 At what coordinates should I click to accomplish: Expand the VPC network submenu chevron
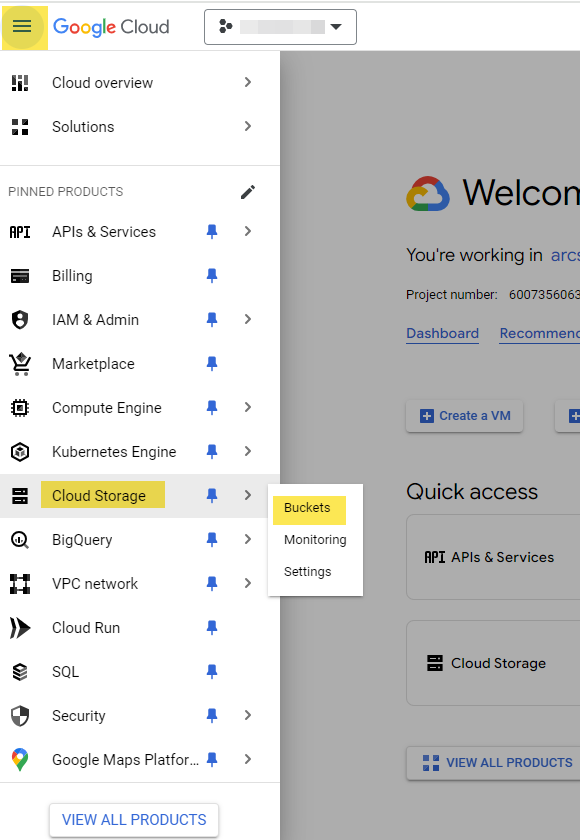(x=247, y=582)
